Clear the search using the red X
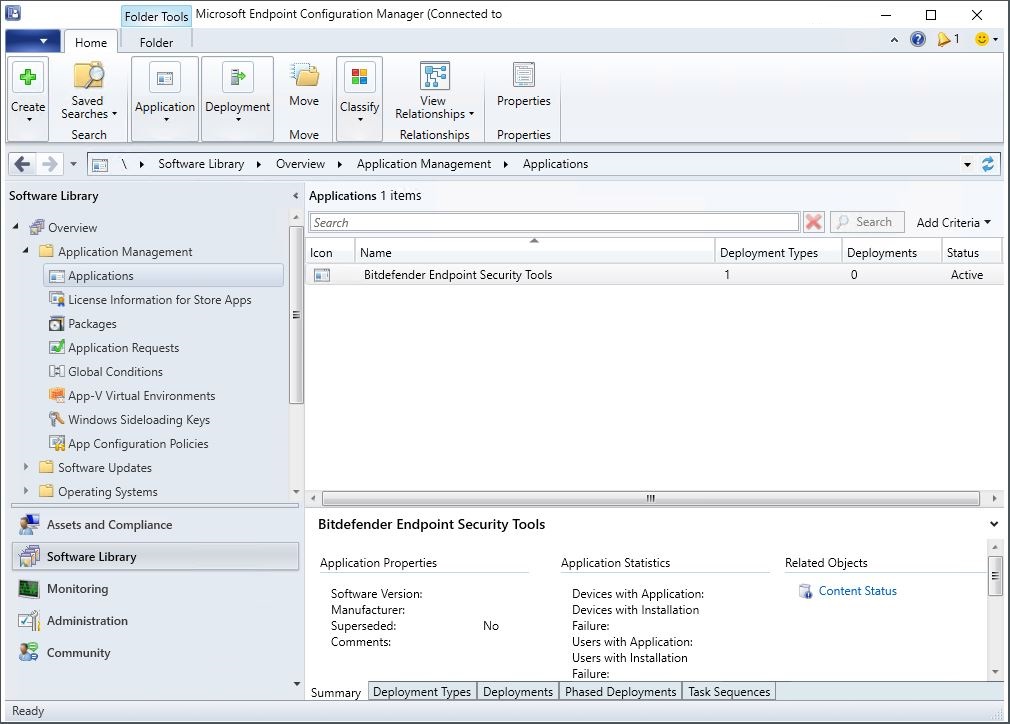 (x=814, y=221)
